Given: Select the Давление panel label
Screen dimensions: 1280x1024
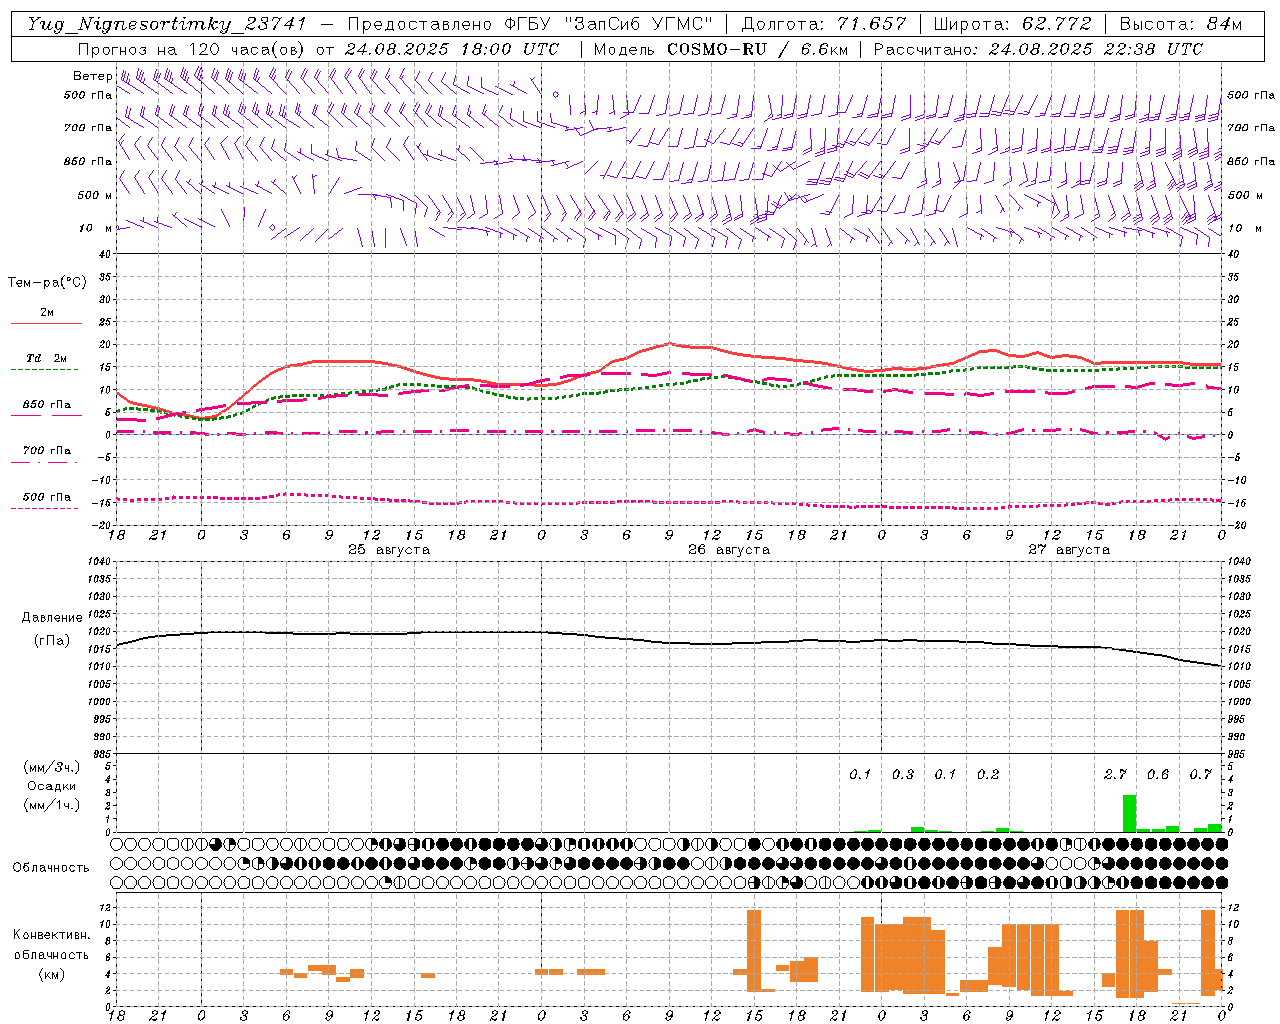Looking at the screenshot, I should click(52, 618).
